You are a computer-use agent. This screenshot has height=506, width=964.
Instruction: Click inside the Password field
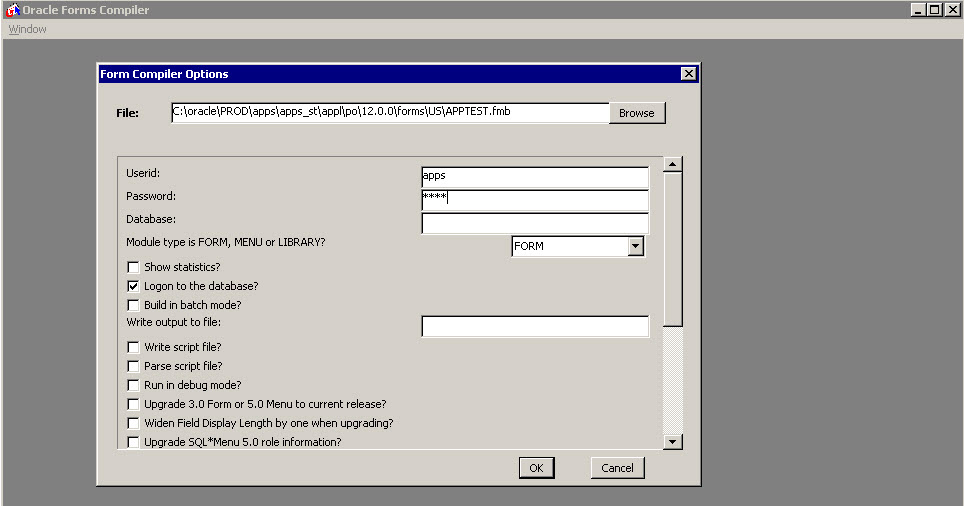coord(535,200)
